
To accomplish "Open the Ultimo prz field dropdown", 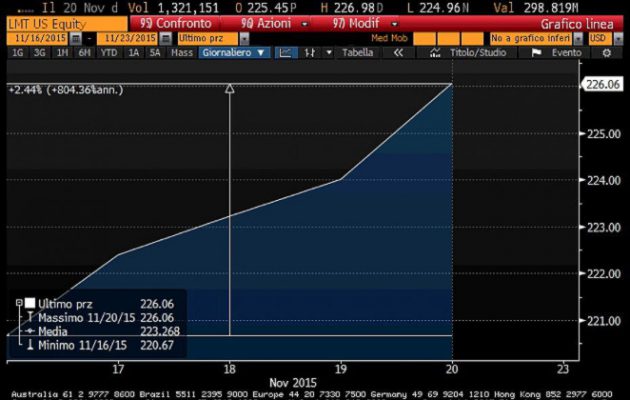I will (214, 36).
